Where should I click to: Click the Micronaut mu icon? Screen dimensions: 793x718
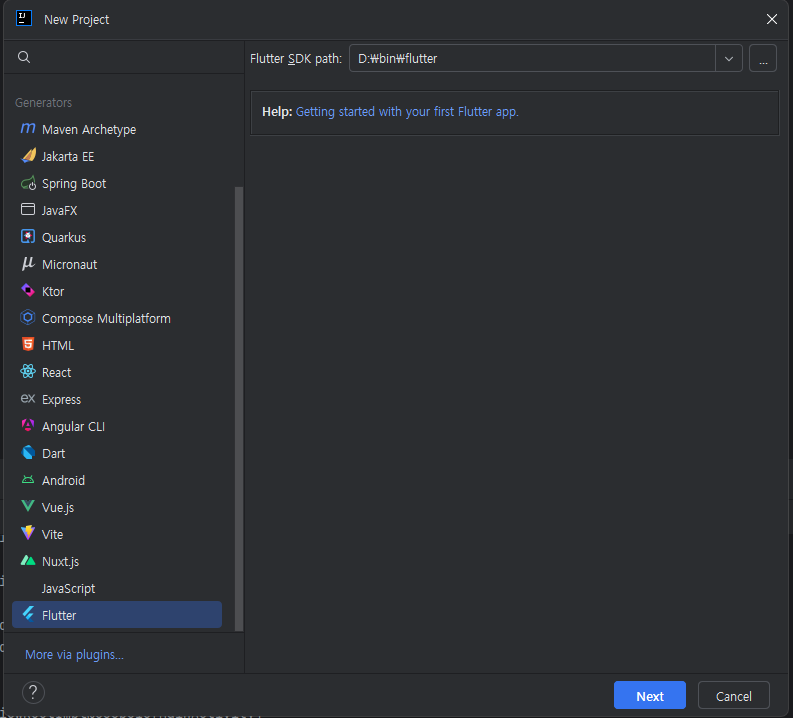(28, 263)
